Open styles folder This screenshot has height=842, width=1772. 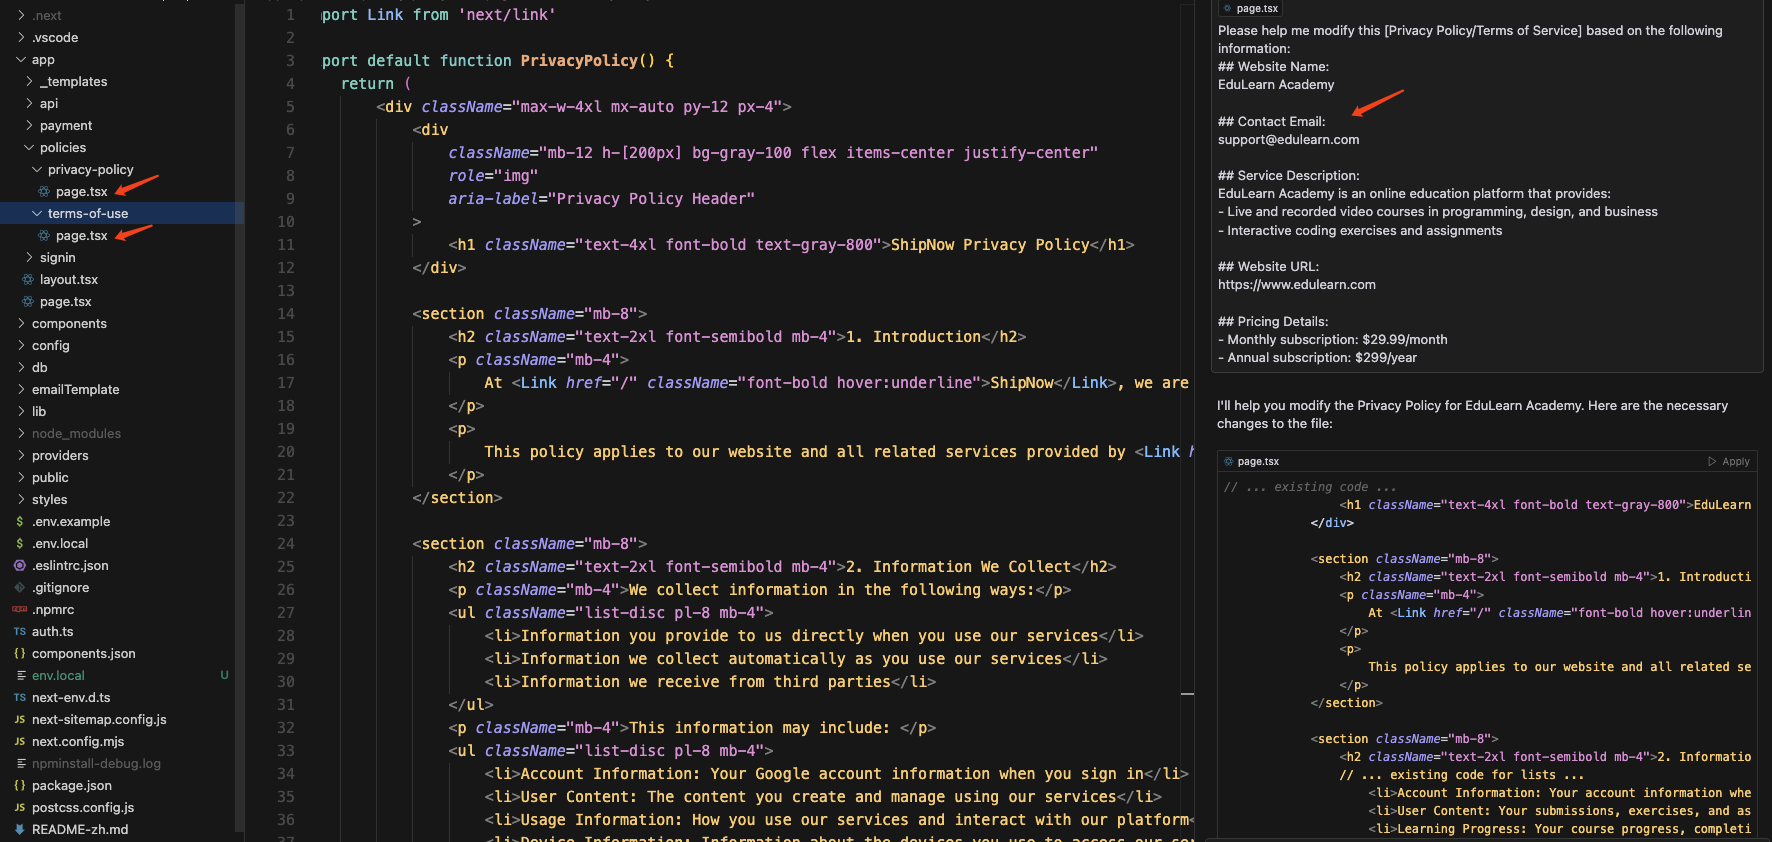click(x=50, y=499)
